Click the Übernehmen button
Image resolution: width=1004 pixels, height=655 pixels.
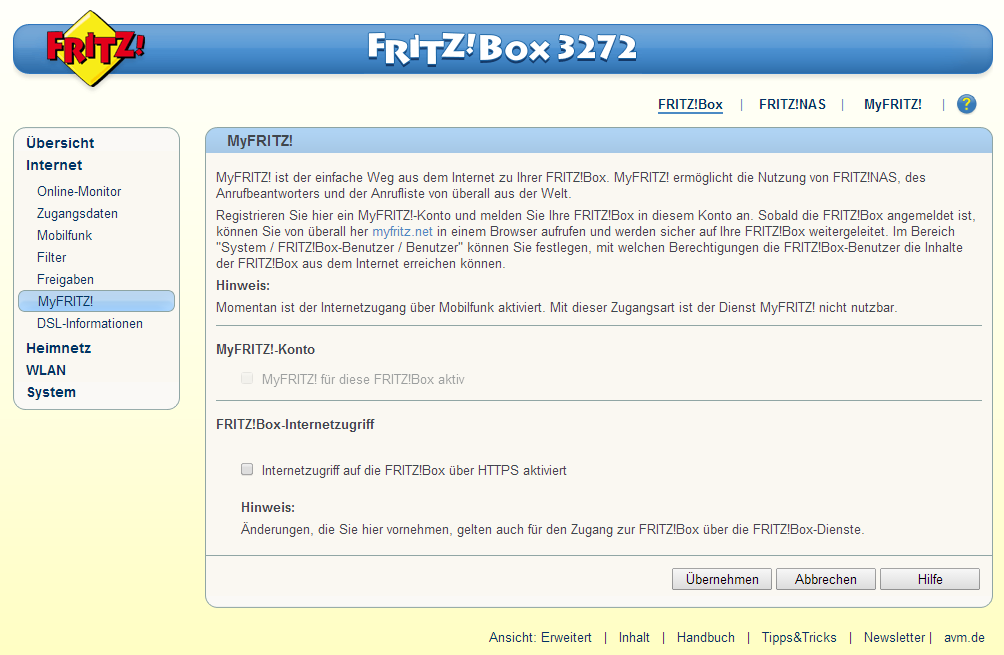pos(721,578)
